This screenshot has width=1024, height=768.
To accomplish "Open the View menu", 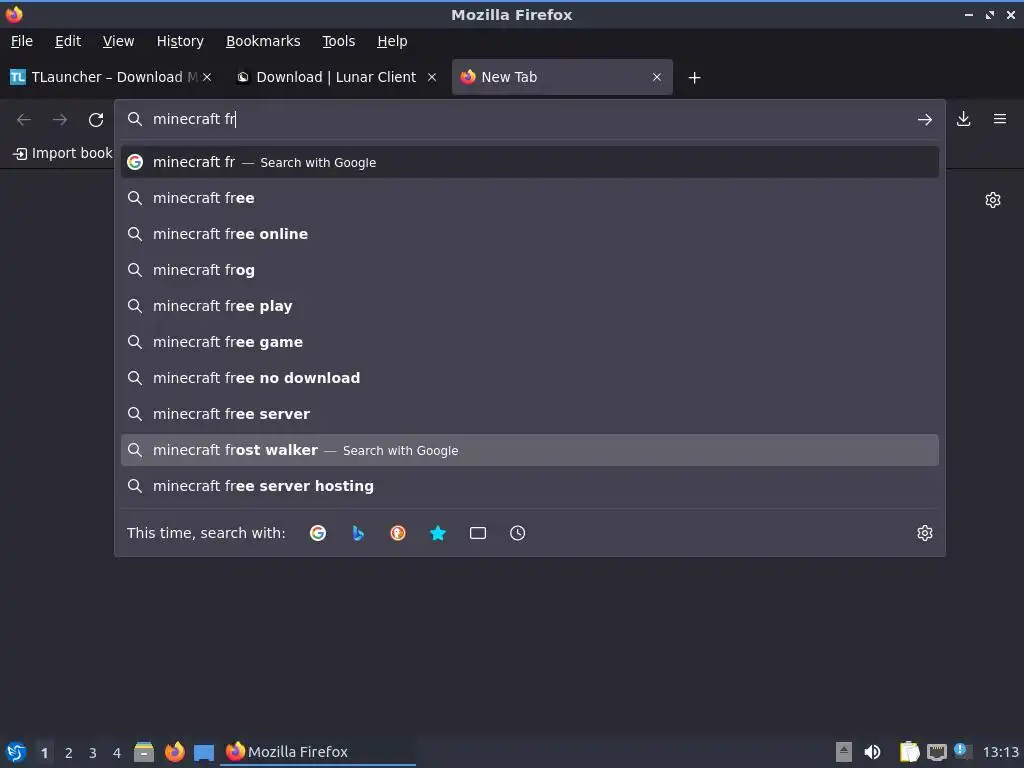I will (118, 41).
